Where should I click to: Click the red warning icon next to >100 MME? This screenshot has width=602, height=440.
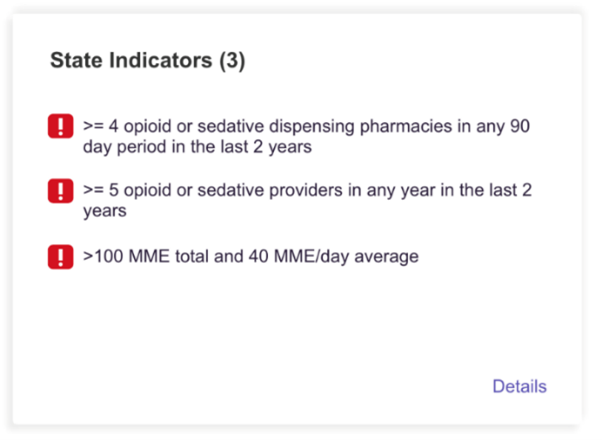[60, 257]
